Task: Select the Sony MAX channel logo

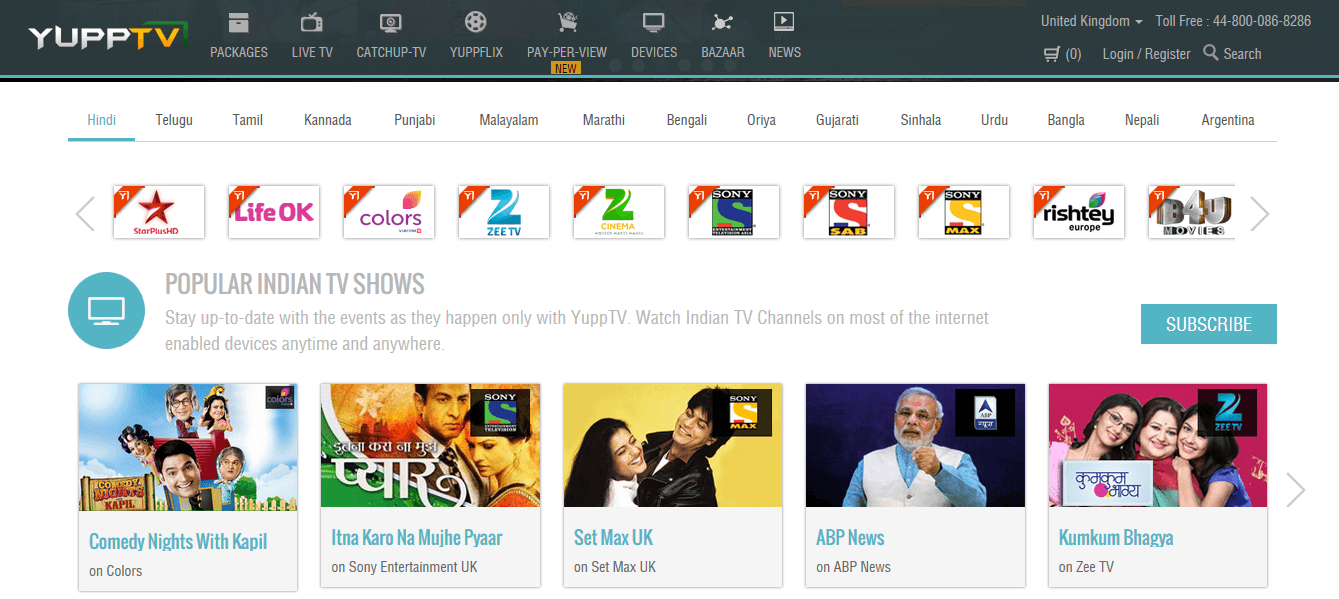Action: coord(964,212)
